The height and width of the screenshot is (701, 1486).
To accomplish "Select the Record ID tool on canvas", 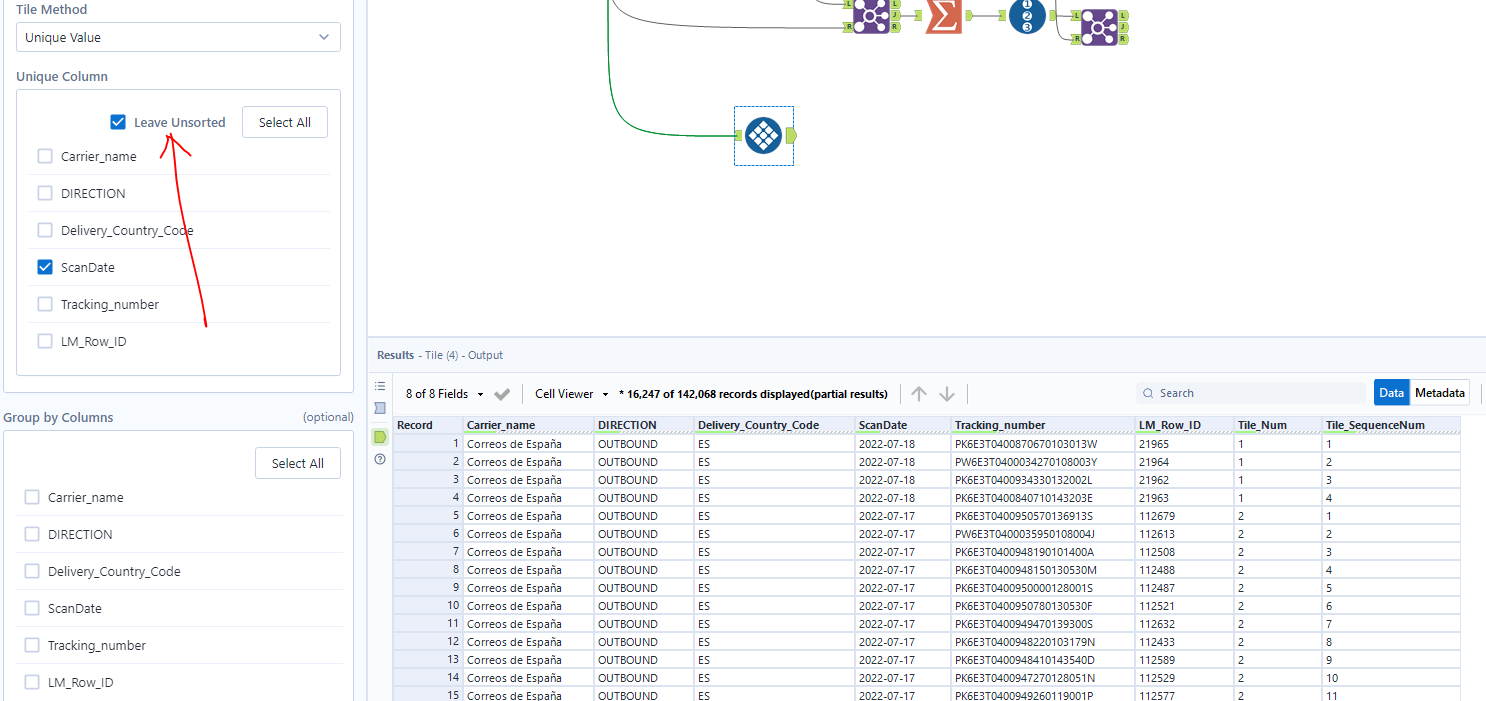I will point(1026,17).
